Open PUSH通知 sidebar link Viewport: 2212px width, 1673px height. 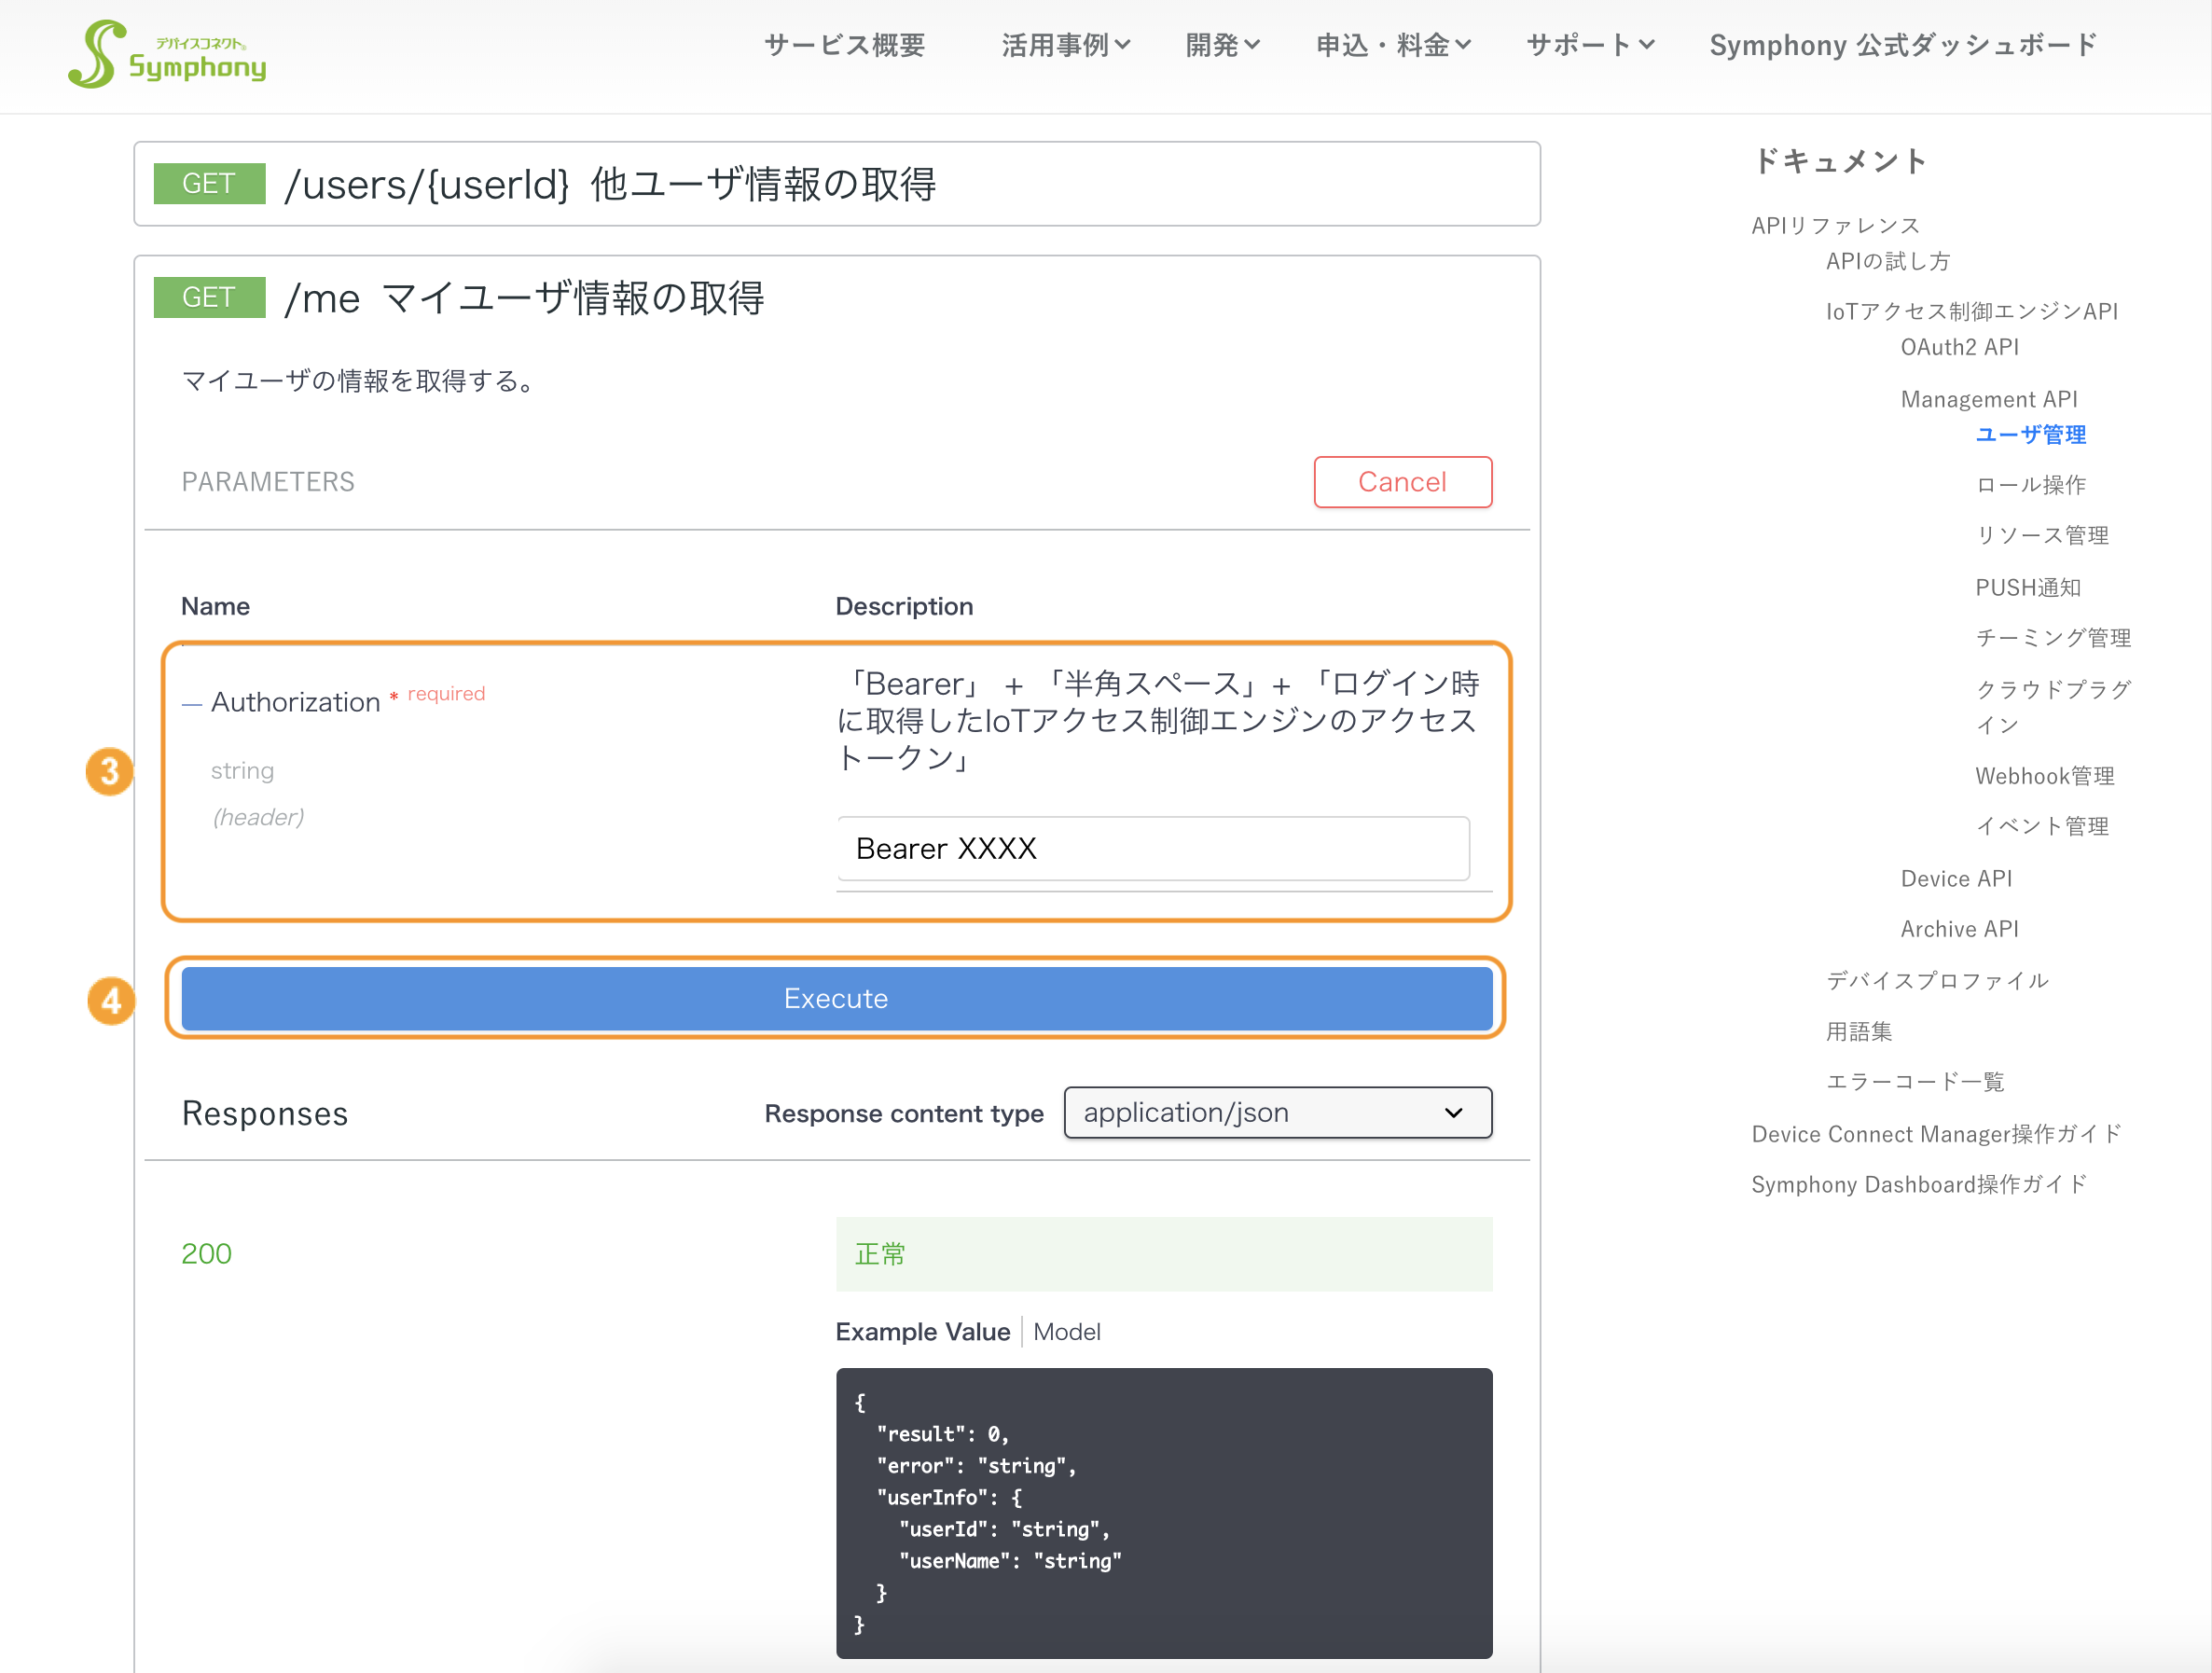coord(2028,588)
